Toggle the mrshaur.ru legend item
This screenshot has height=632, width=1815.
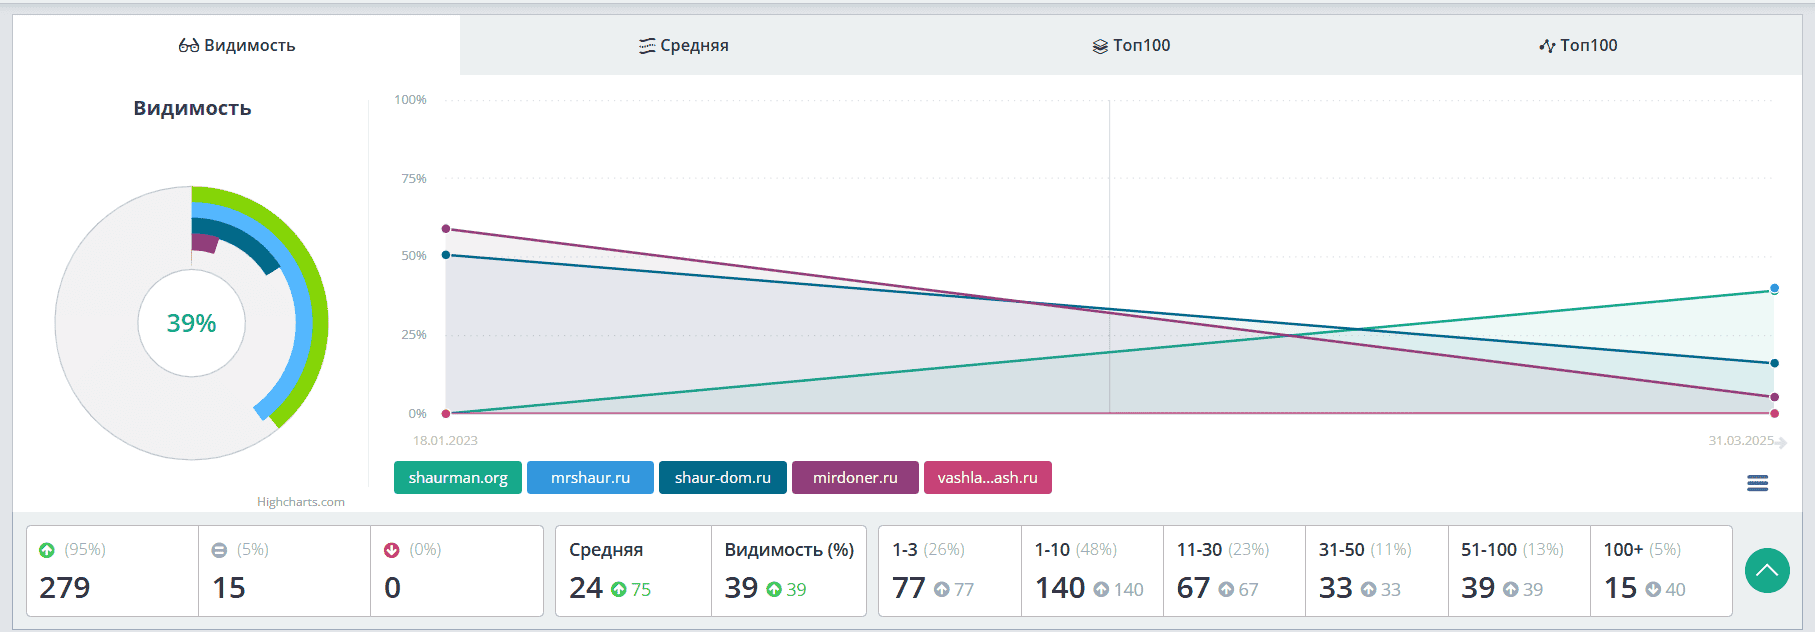(x=590, y=478)
